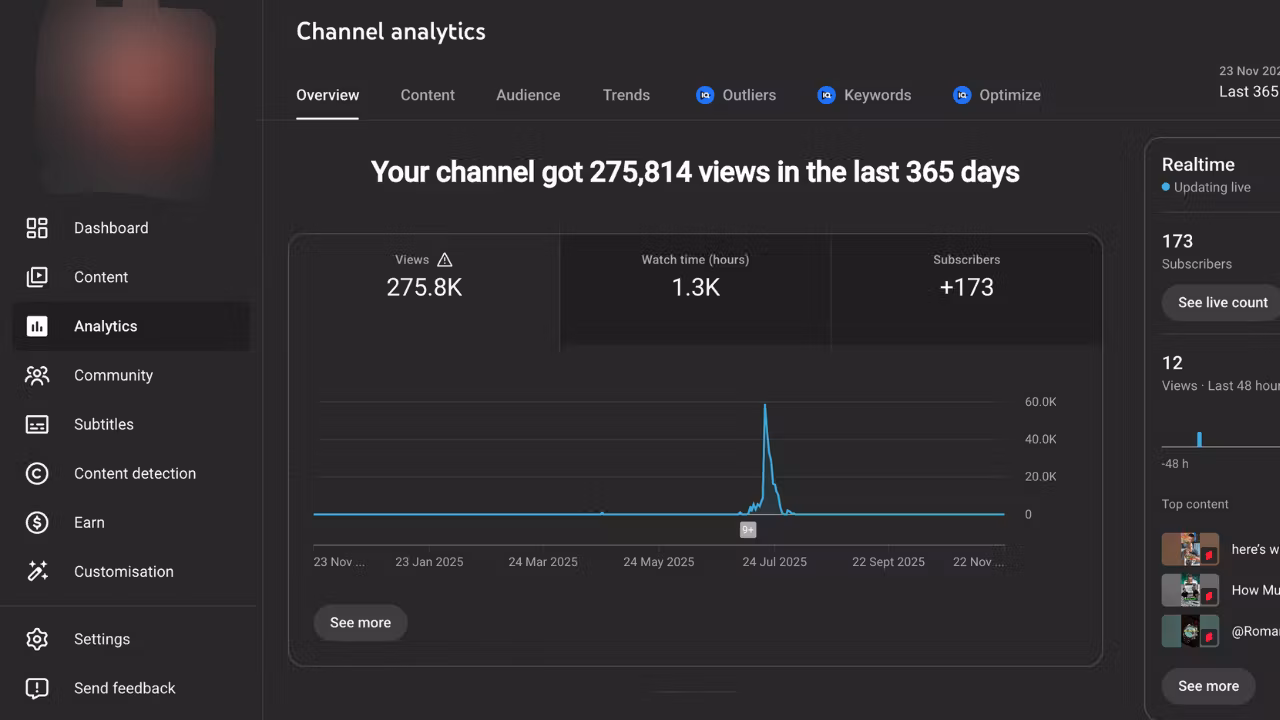Select the Watch time (hours) metric card
Image resolution: width=1280 pixels, height=720 pixels.
pos(695,288)
